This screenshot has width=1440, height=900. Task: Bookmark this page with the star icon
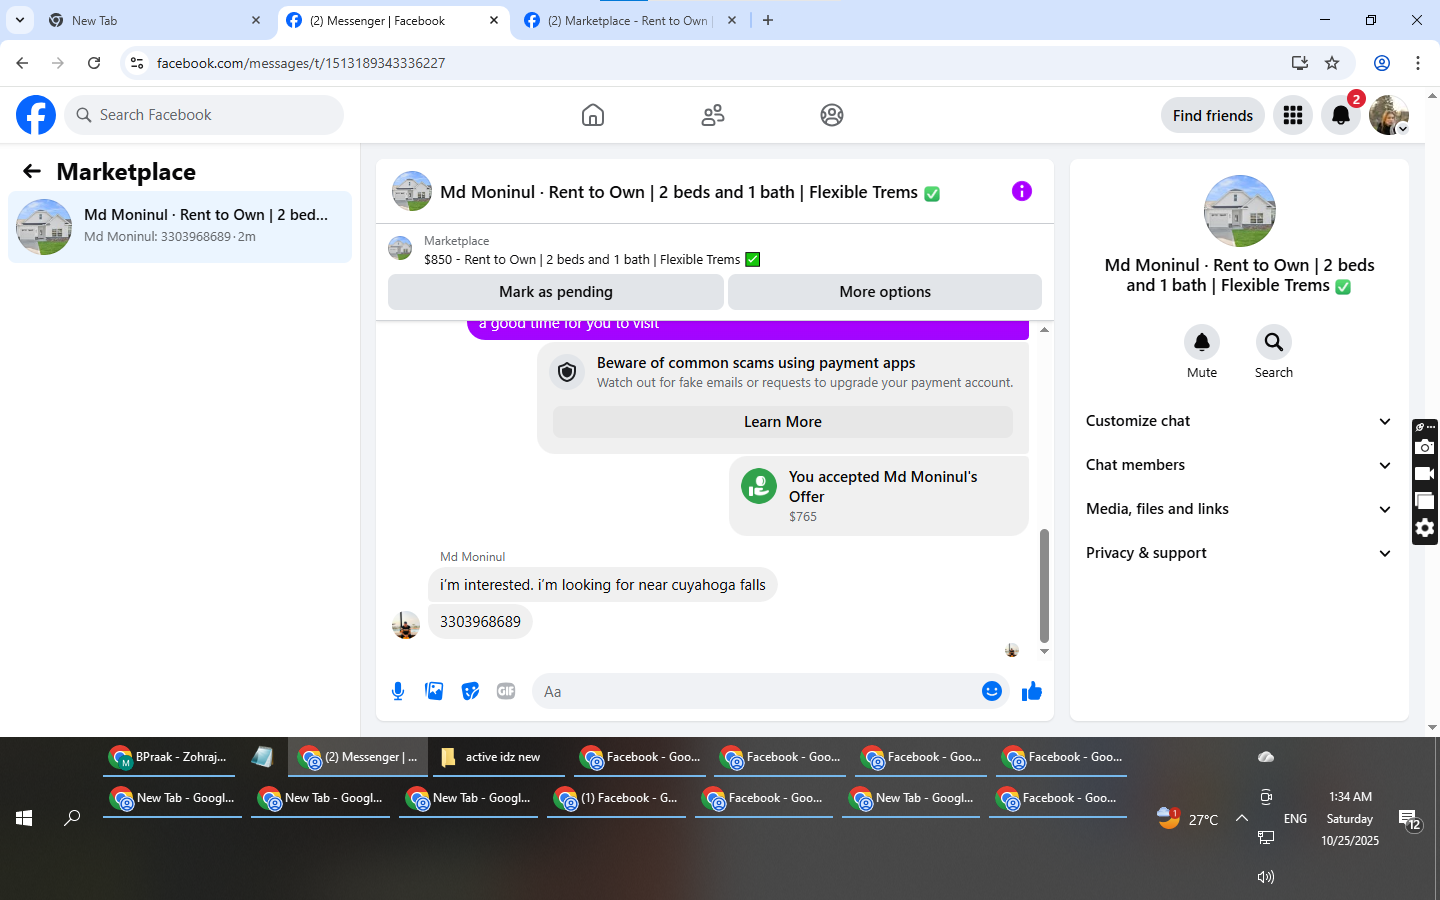(1332, 63)
